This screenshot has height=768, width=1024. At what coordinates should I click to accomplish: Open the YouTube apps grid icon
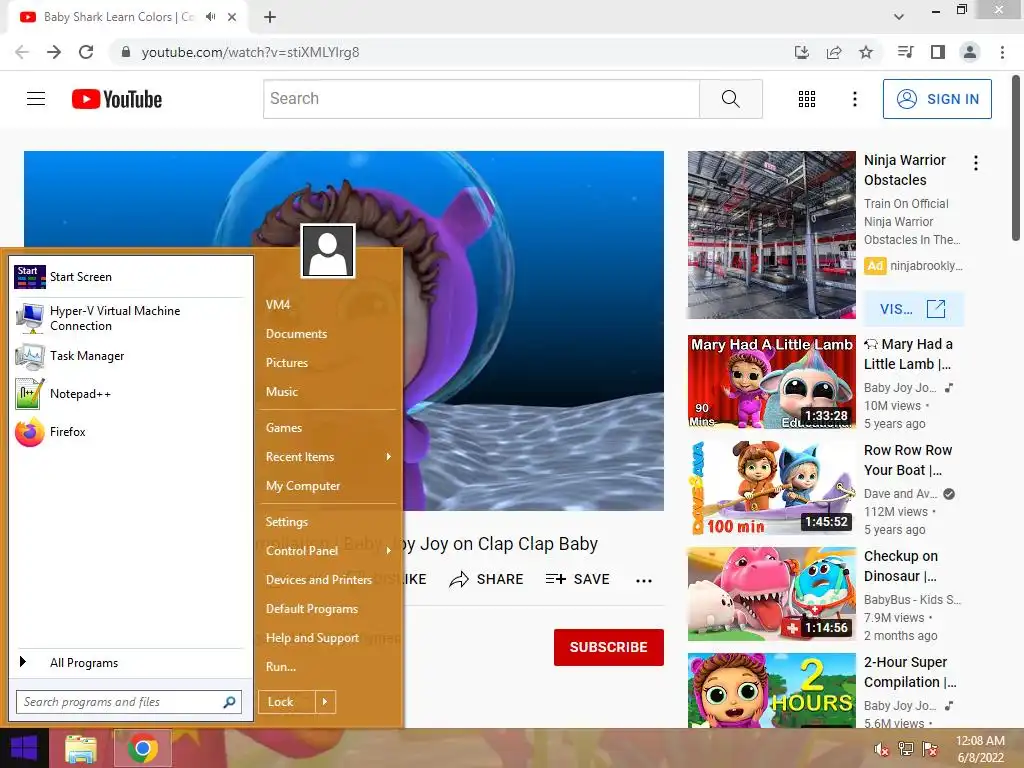pos(807,99)
